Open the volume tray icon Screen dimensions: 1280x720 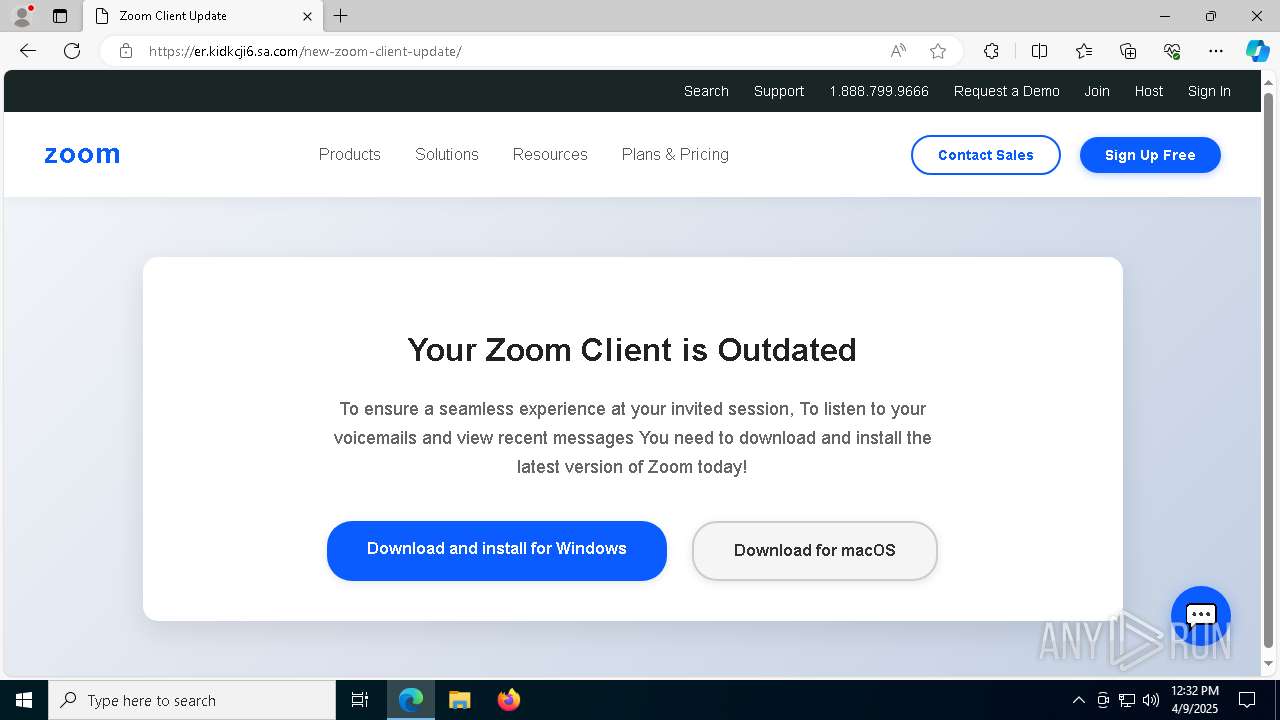coord(1151,700)
